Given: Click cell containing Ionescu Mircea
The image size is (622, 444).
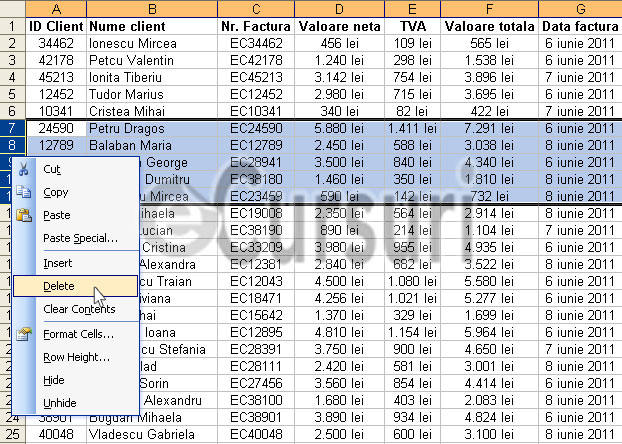Looking at the screenshot, I should (152, 43).
